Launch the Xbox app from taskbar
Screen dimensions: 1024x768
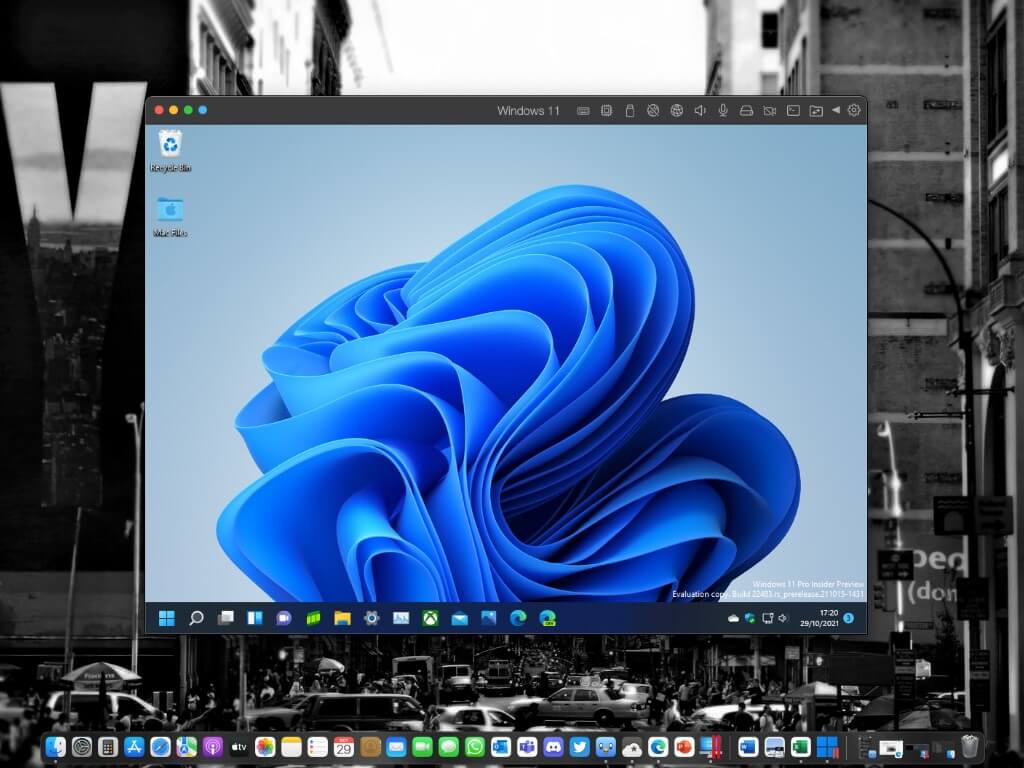pyautogui.click(x=430, y=618)
